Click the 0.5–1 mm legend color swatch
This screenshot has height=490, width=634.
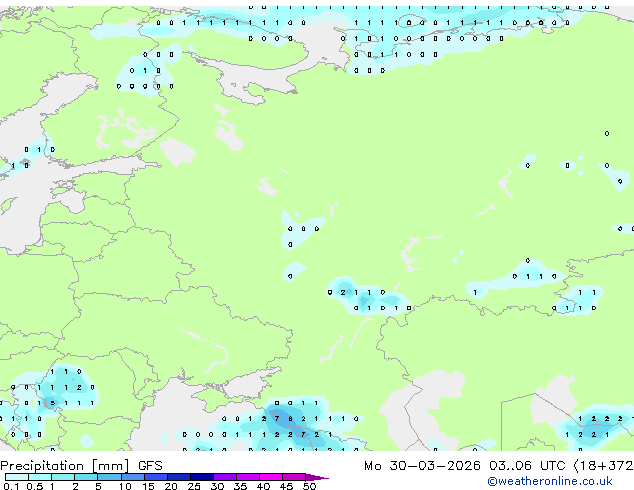[40, 477]
